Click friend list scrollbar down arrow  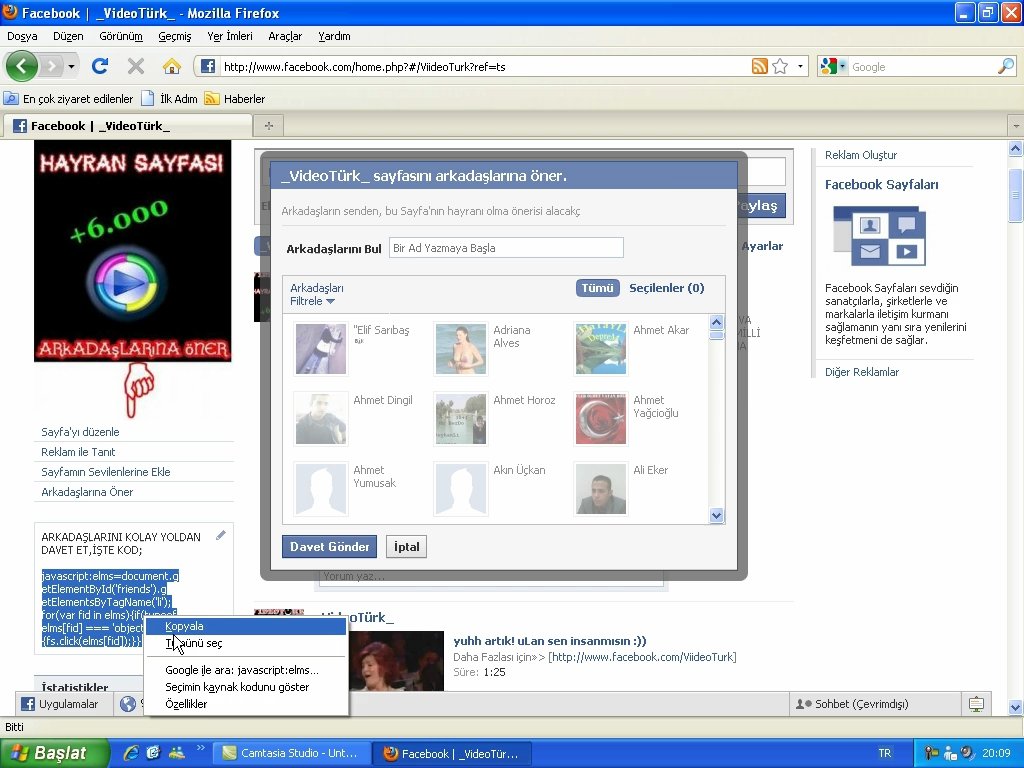716,515
